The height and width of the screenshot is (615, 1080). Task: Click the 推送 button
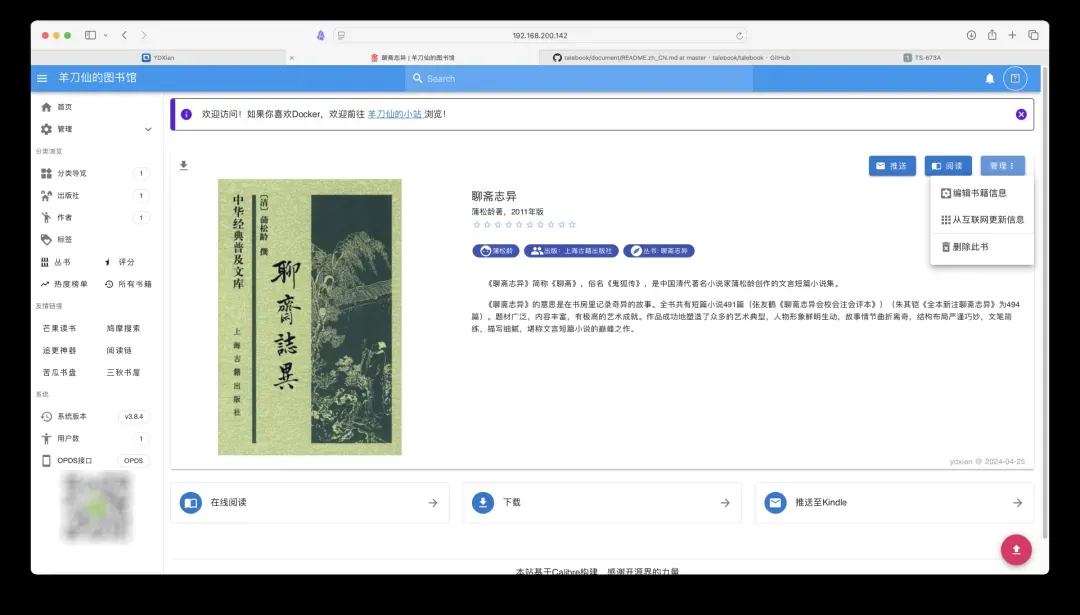point(892,166)
